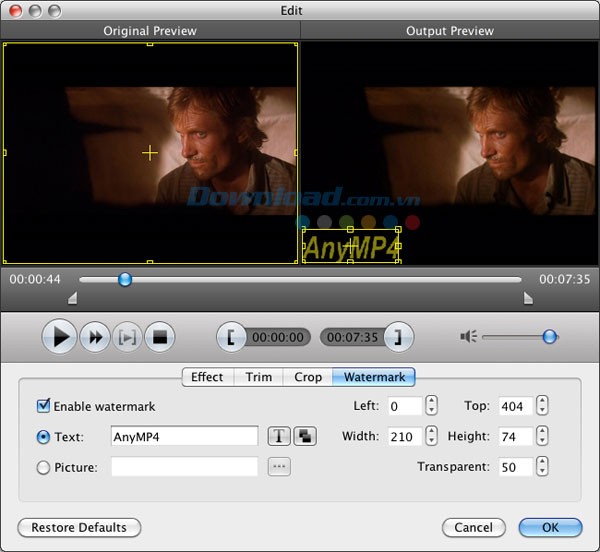Switch to the Crop tab
The width and height of the screenshot is (600, 552).
click(x=308, y=377)
